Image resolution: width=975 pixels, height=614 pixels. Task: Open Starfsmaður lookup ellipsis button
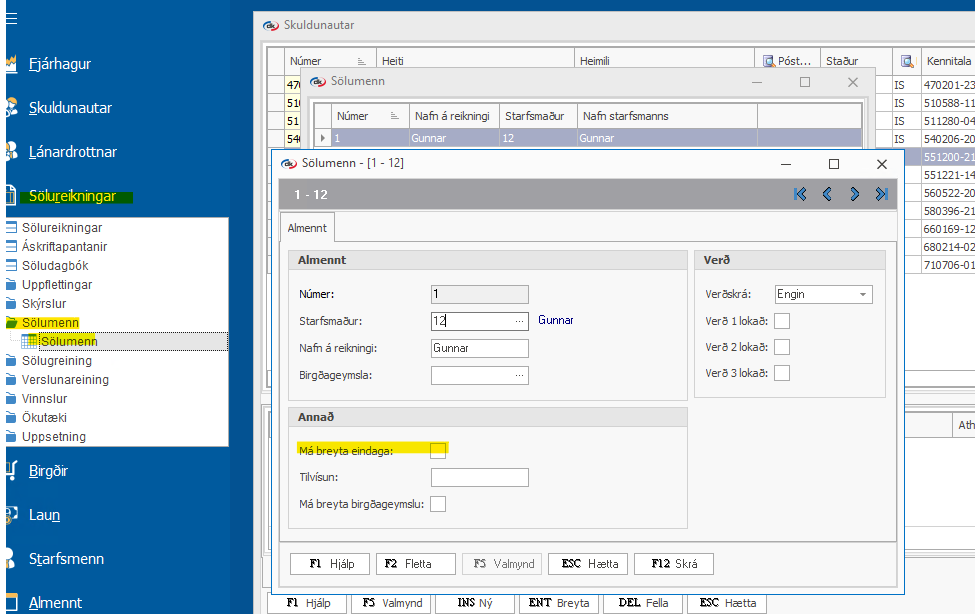pyautogui.click(x=519, y=321)
